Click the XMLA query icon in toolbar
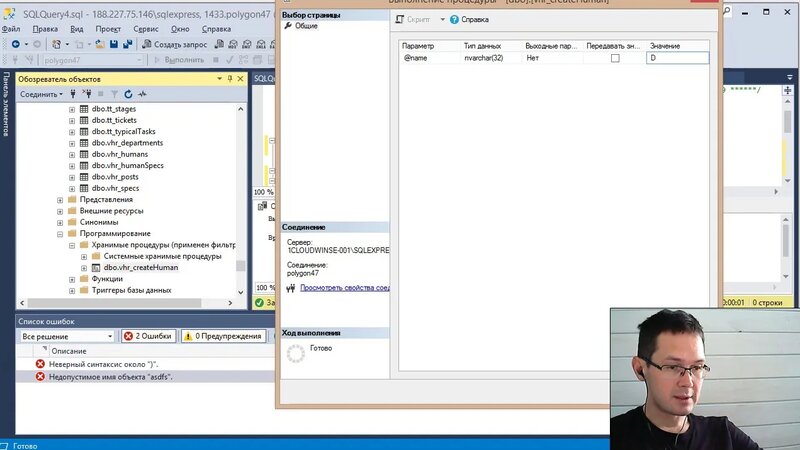The width and height of the screenshot is (800, 450). pyautogui.click(x=261, y=44)
